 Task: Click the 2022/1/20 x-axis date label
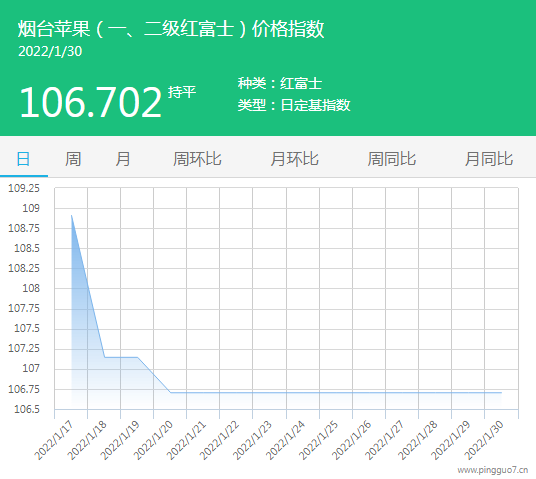click(153, 440)
